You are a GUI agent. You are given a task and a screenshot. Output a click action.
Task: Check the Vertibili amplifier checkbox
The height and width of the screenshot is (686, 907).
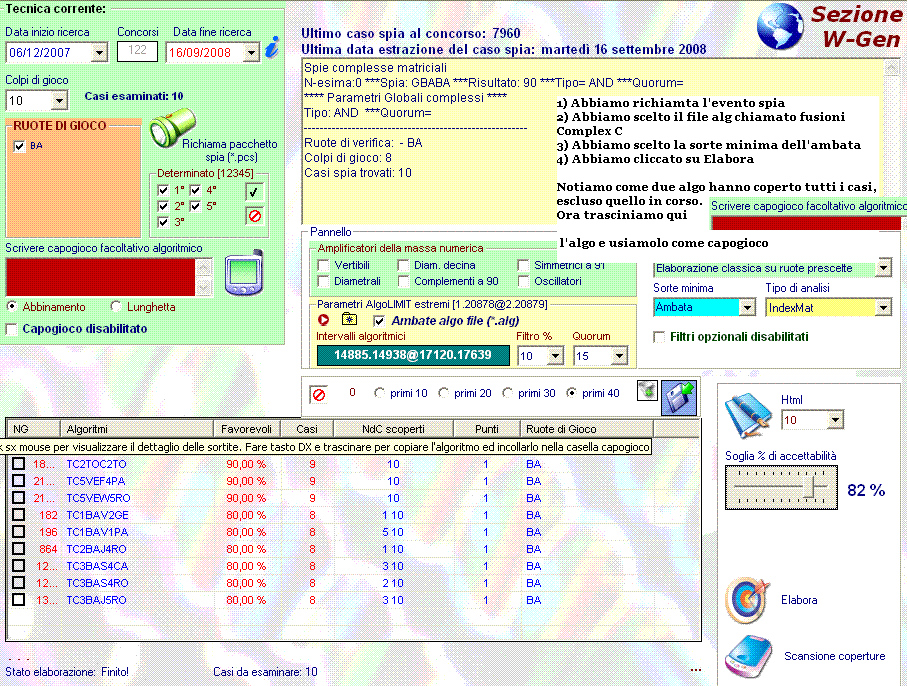[x=323, y=266]
